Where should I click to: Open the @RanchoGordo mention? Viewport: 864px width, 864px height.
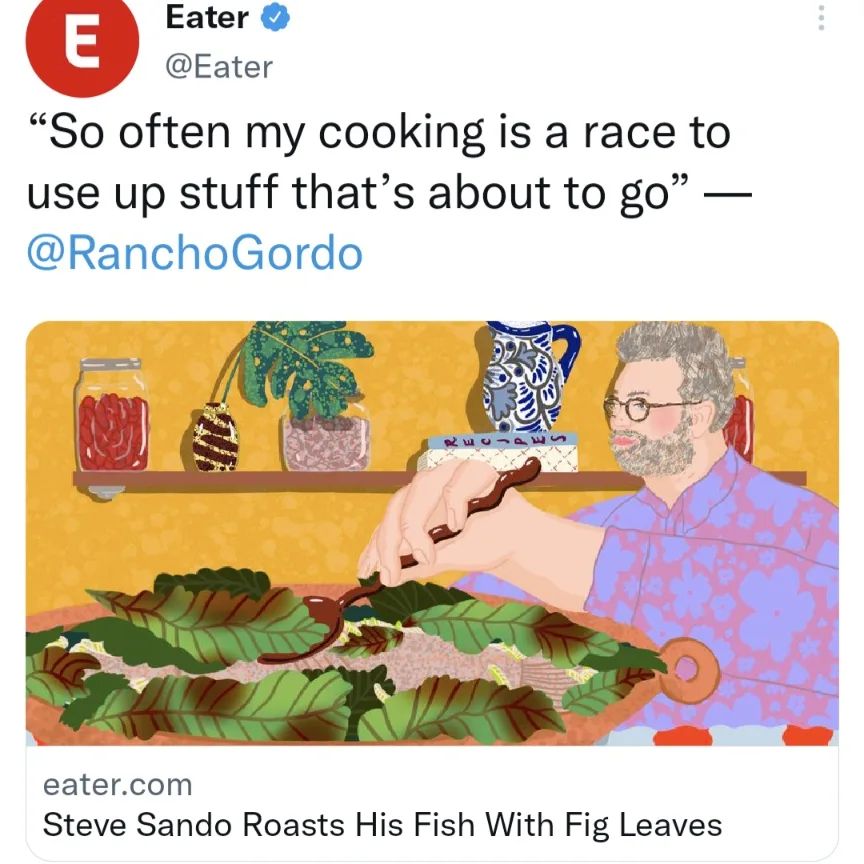195,253
